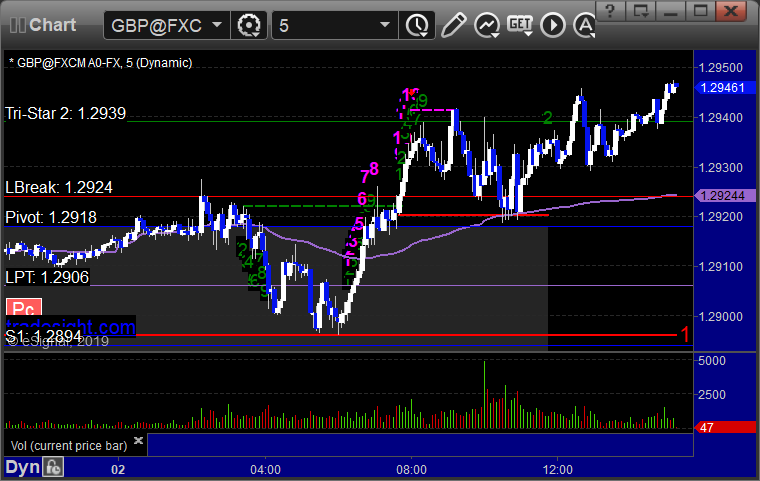
Task: Click the Dyn label in bottom-left corner
Action: point(22,467)
